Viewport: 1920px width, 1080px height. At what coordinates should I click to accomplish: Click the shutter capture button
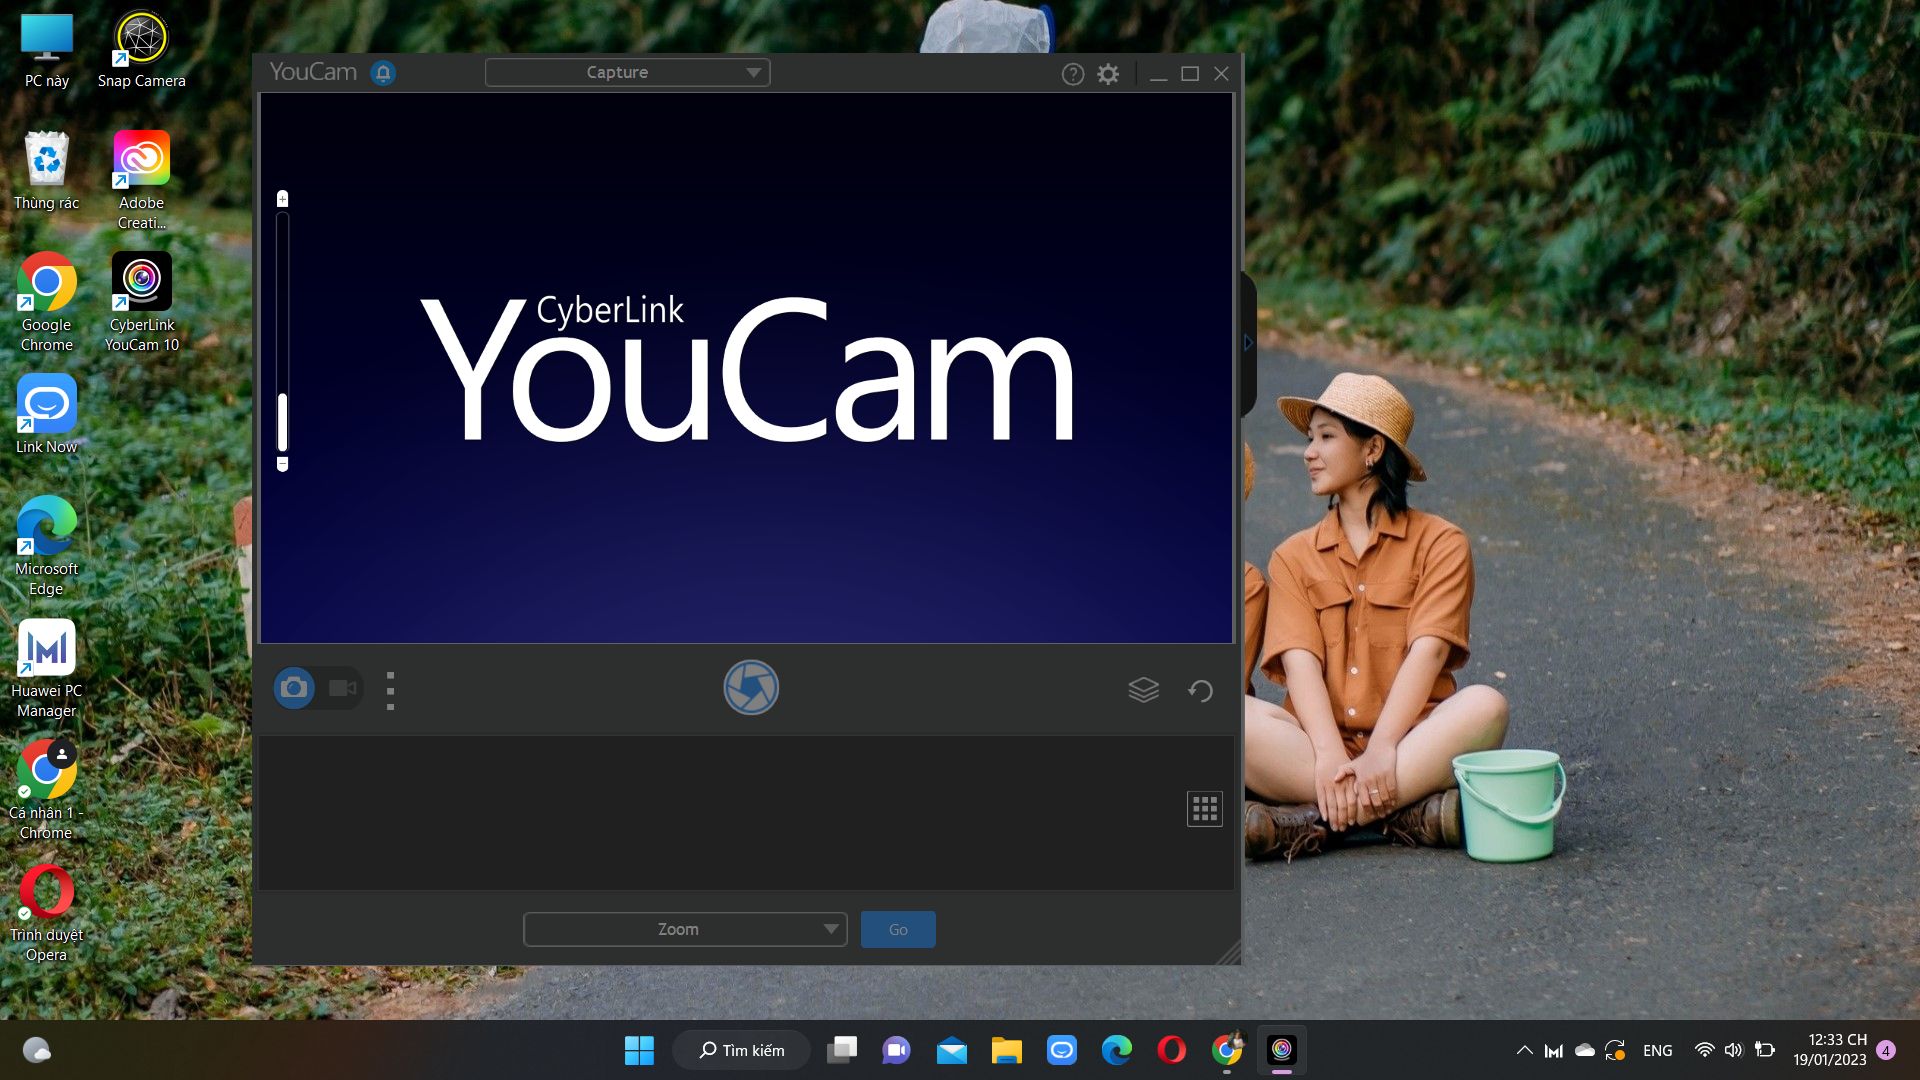[751, 688]
